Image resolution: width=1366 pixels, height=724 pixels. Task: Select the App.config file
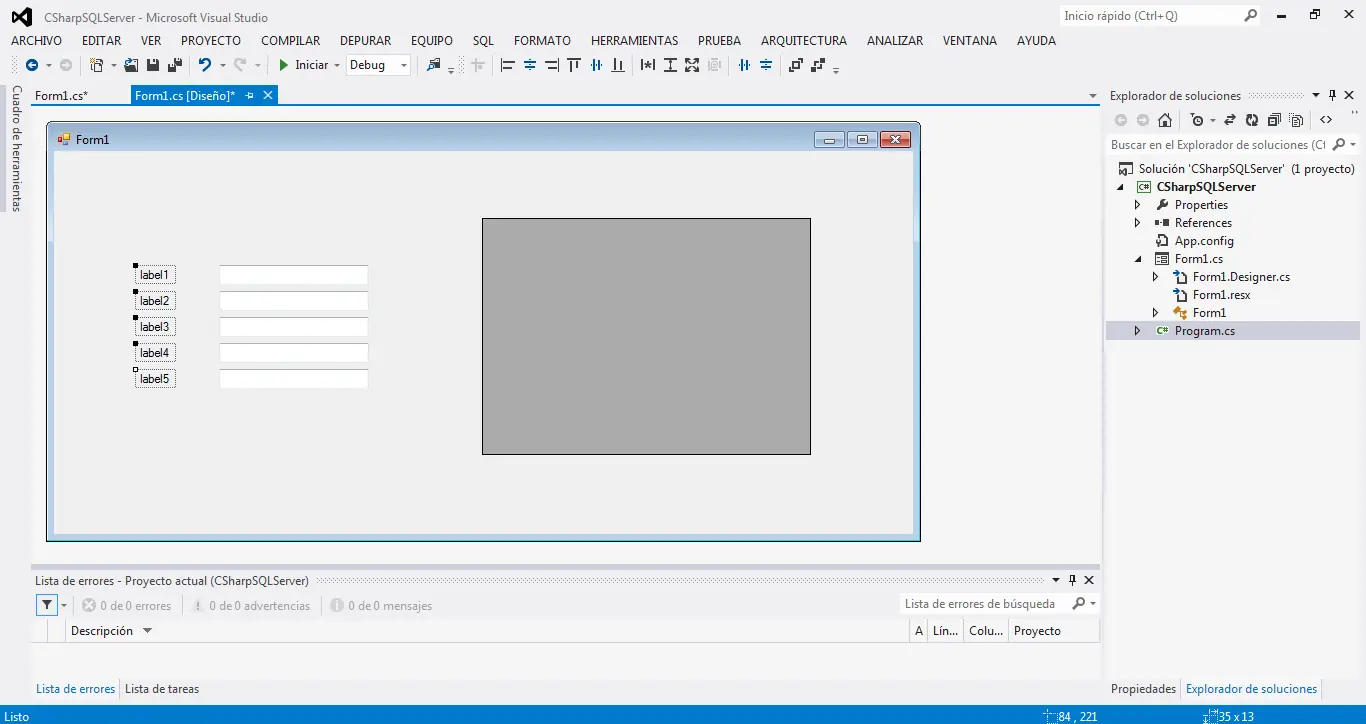pyautogui.click(x=1204, y=241)
